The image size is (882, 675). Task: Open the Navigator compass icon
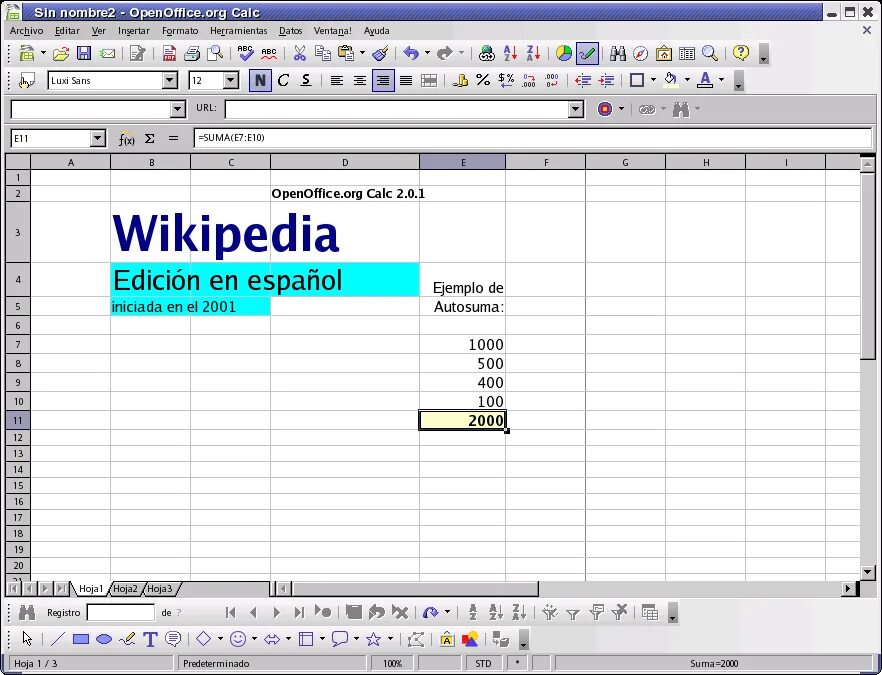tap(641, 53)
